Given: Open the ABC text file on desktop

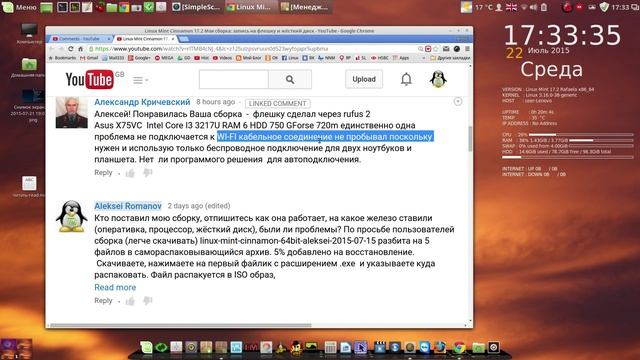Looking at the screenshot, I should pyautogui.click(x=29, y=187).
